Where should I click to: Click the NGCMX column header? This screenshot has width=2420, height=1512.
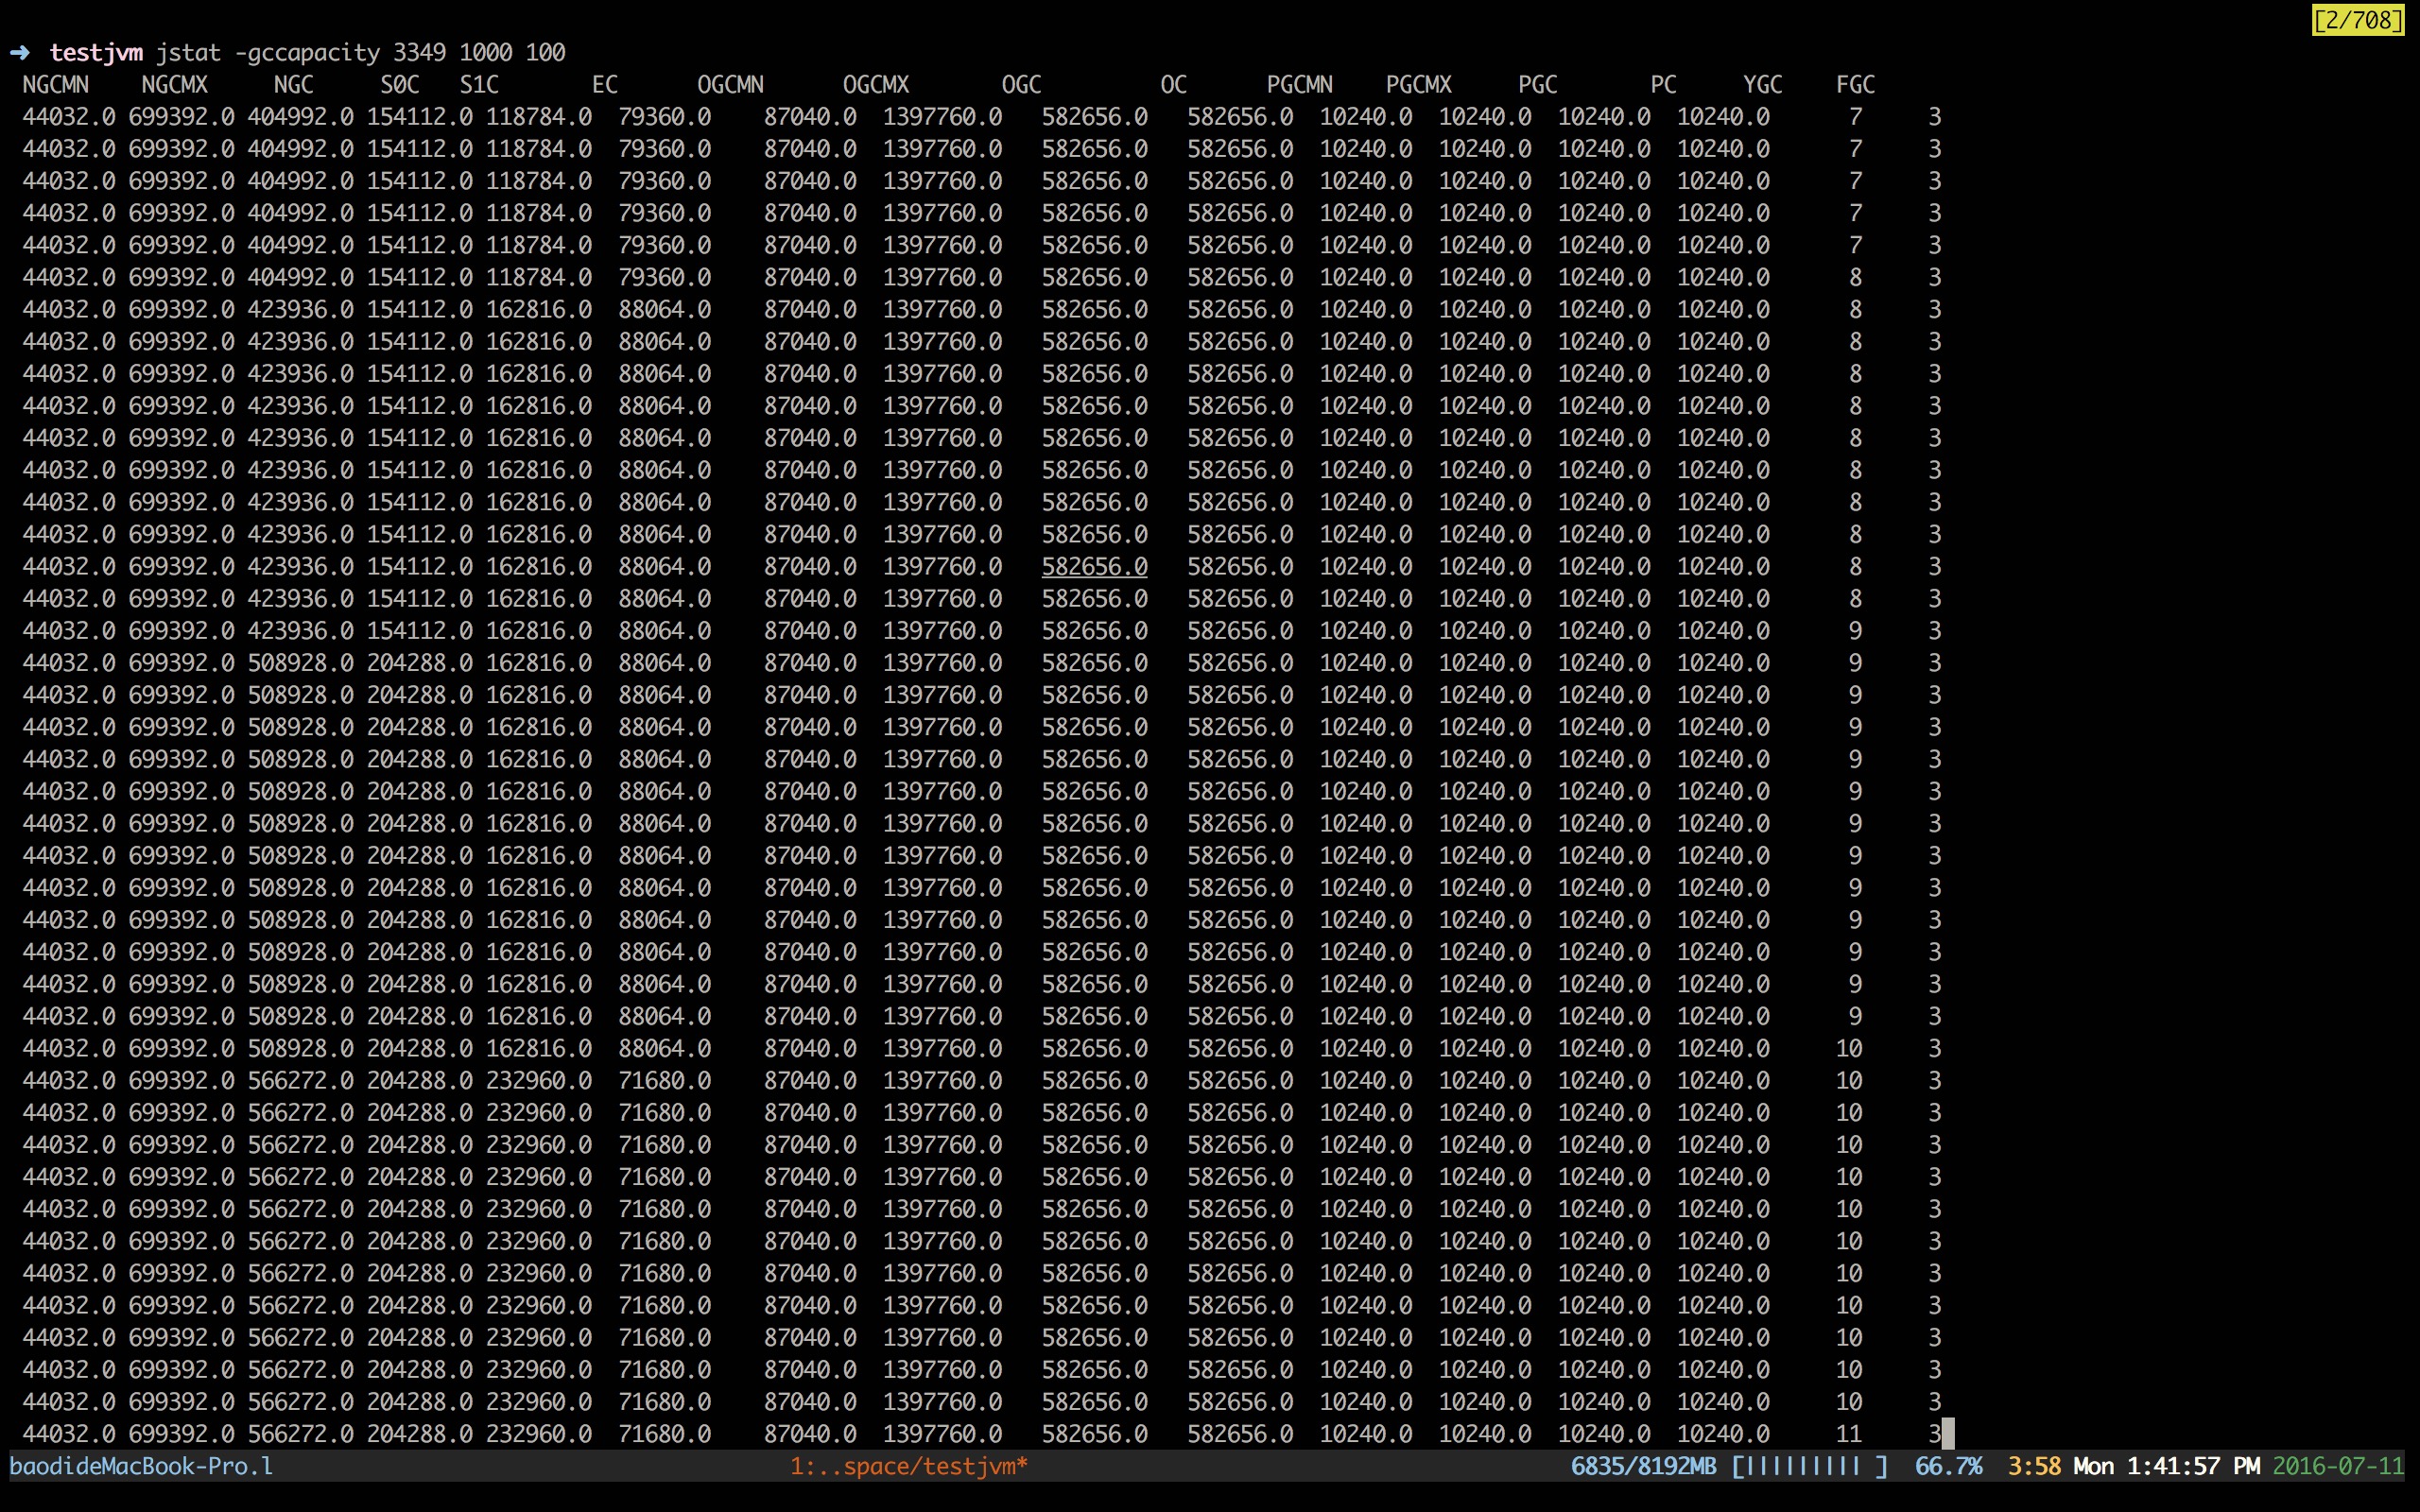click(175, 85)
